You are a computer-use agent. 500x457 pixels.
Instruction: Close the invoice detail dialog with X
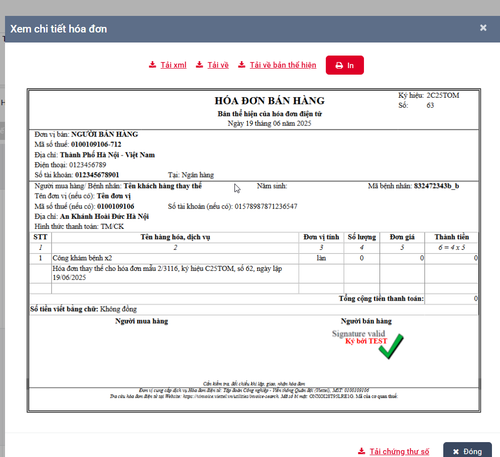(x=483, y=28)
